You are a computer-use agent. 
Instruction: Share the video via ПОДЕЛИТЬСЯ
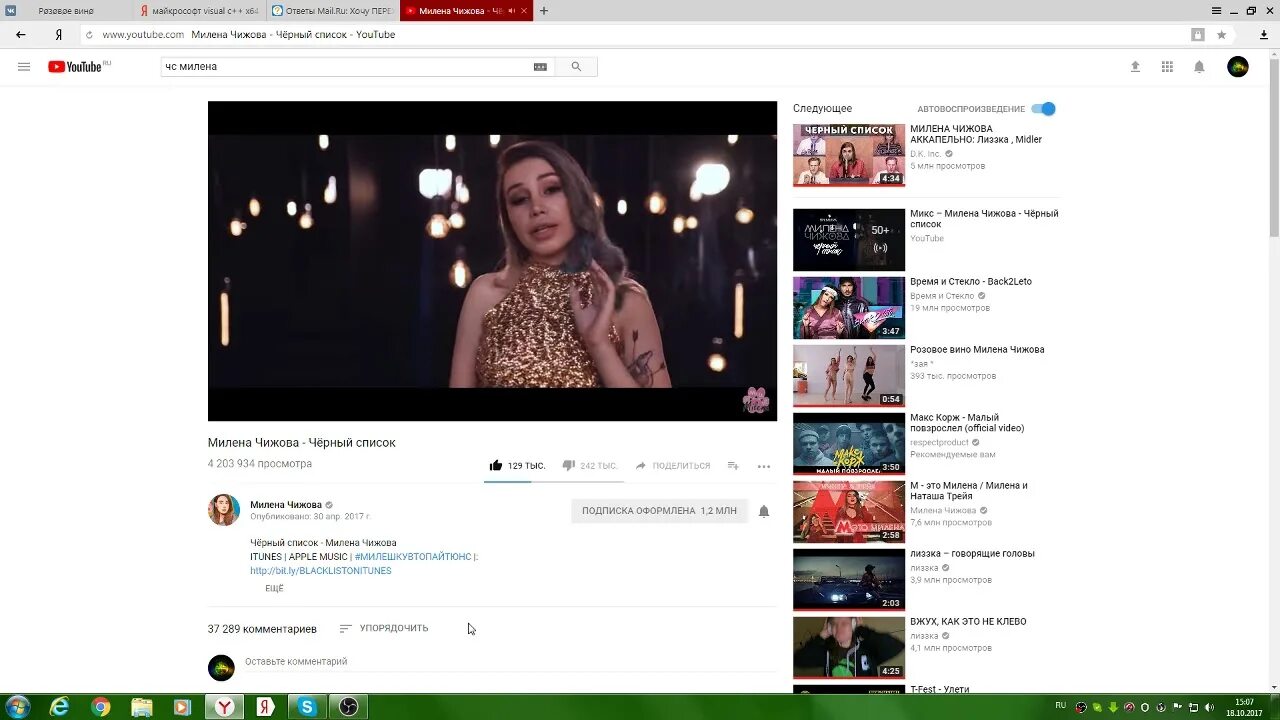(x=673, y=466)
